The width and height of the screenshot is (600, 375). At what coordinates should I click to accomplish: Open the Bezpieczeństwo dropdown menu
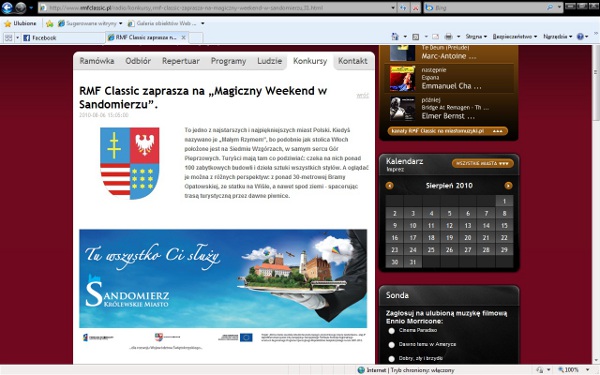pyautogui.click(x=515, y=37)
